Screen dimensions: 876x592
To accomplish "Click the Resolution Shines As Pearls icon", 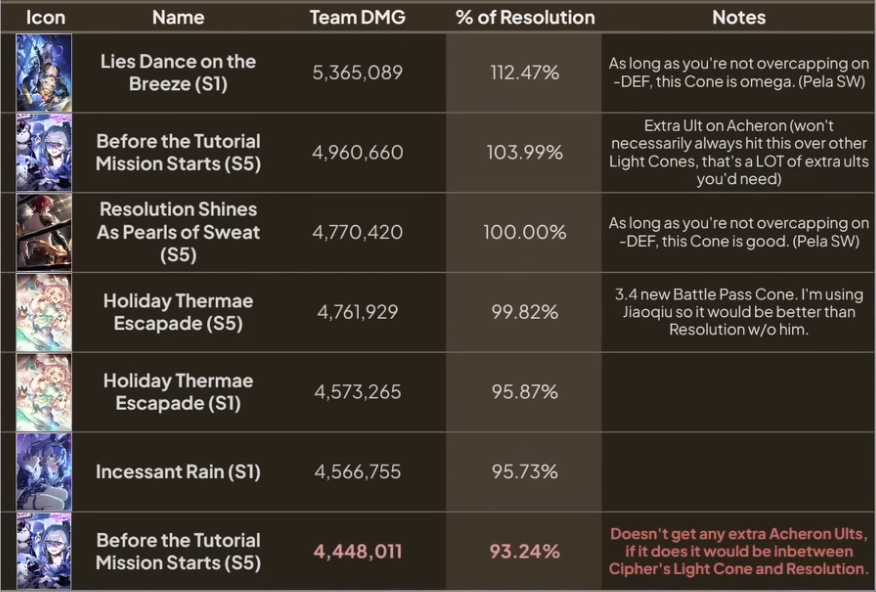I will [x=44, y=232].
